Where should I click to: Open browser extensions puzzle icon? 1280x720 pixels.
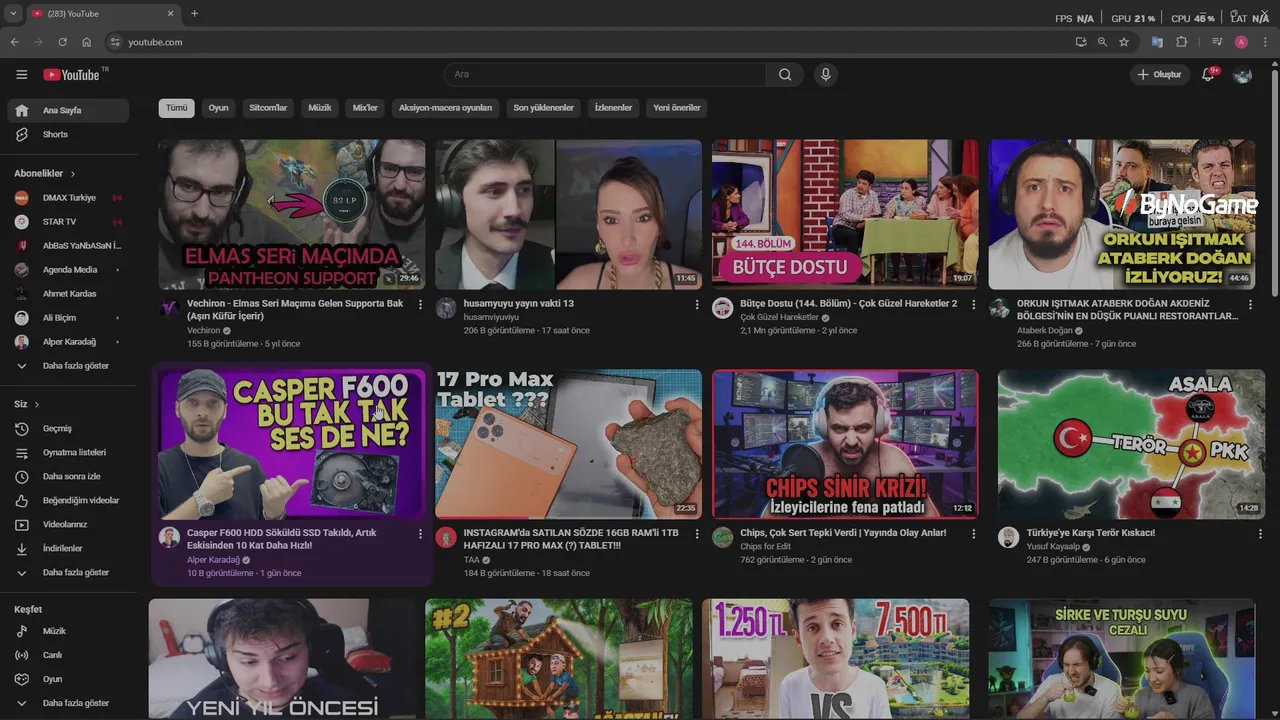point(1182,42)
